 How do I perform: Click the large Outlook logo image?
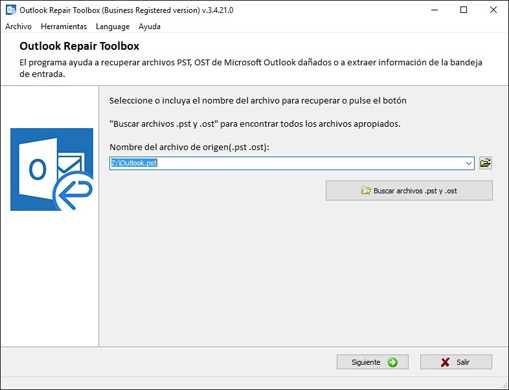tap(52, 169)
